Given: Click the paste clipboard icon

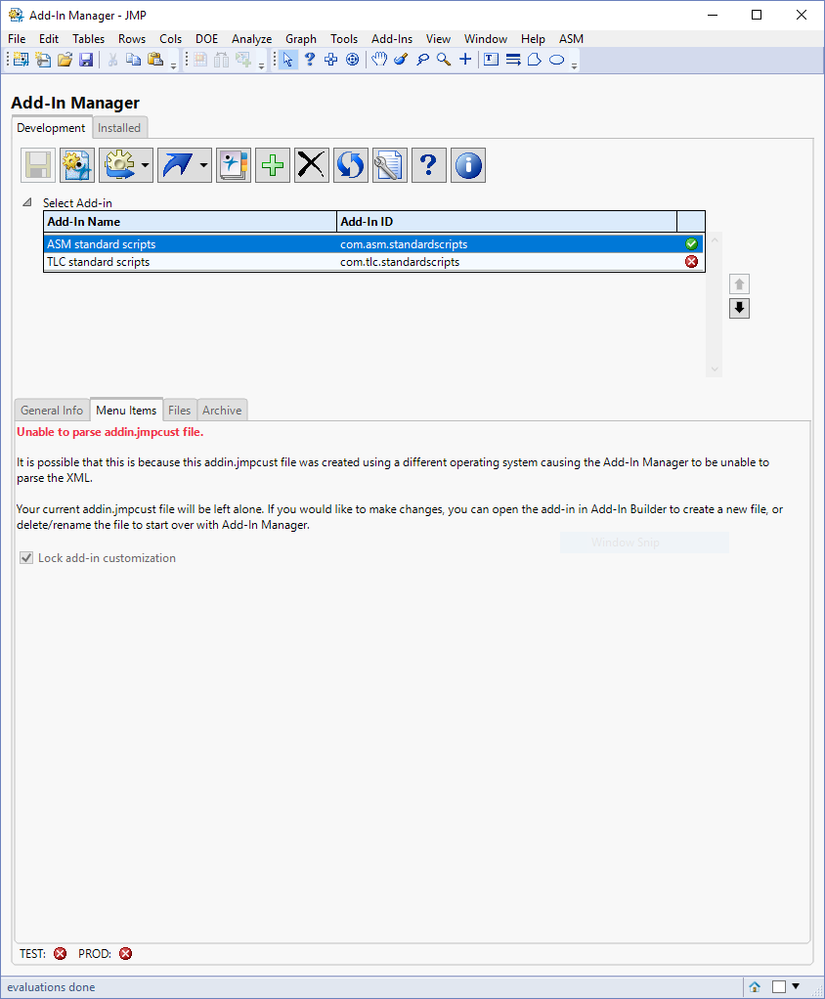Looking at the screenshot, I should 155,60.
